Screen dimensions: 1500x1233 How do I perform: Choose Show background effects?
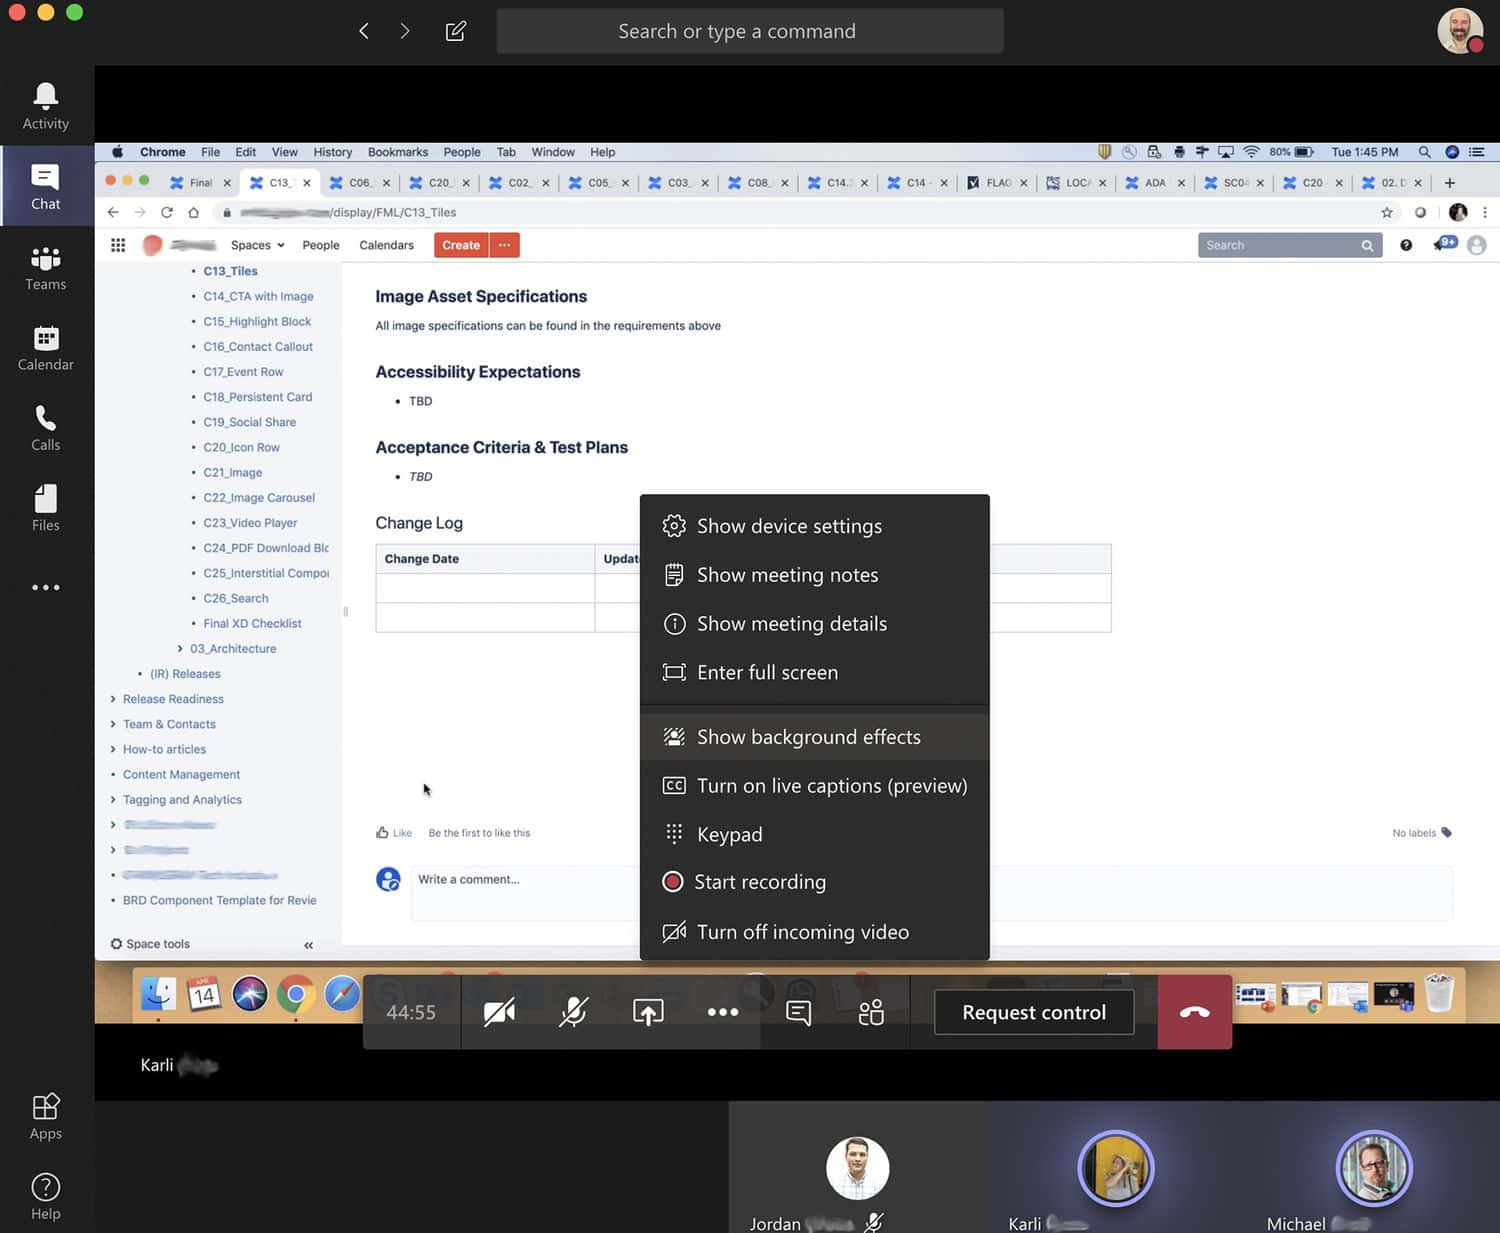pos(814,737)
